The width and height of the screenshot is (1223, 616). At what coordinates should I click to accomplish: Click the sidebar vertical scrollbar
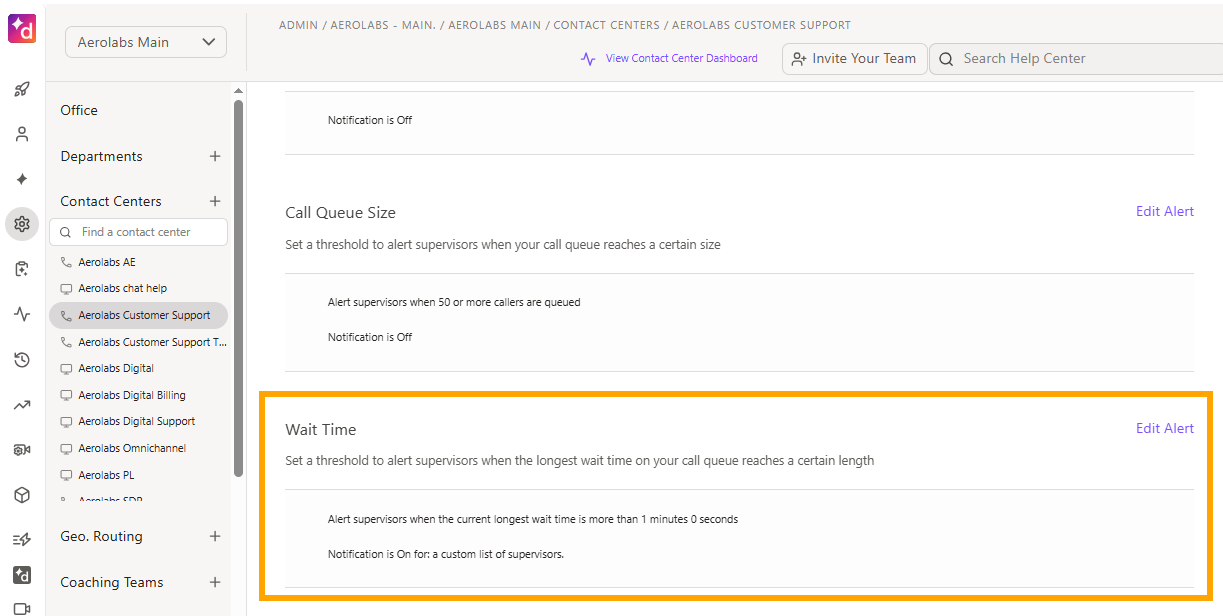pyautogui.click(x=238, y=288)
